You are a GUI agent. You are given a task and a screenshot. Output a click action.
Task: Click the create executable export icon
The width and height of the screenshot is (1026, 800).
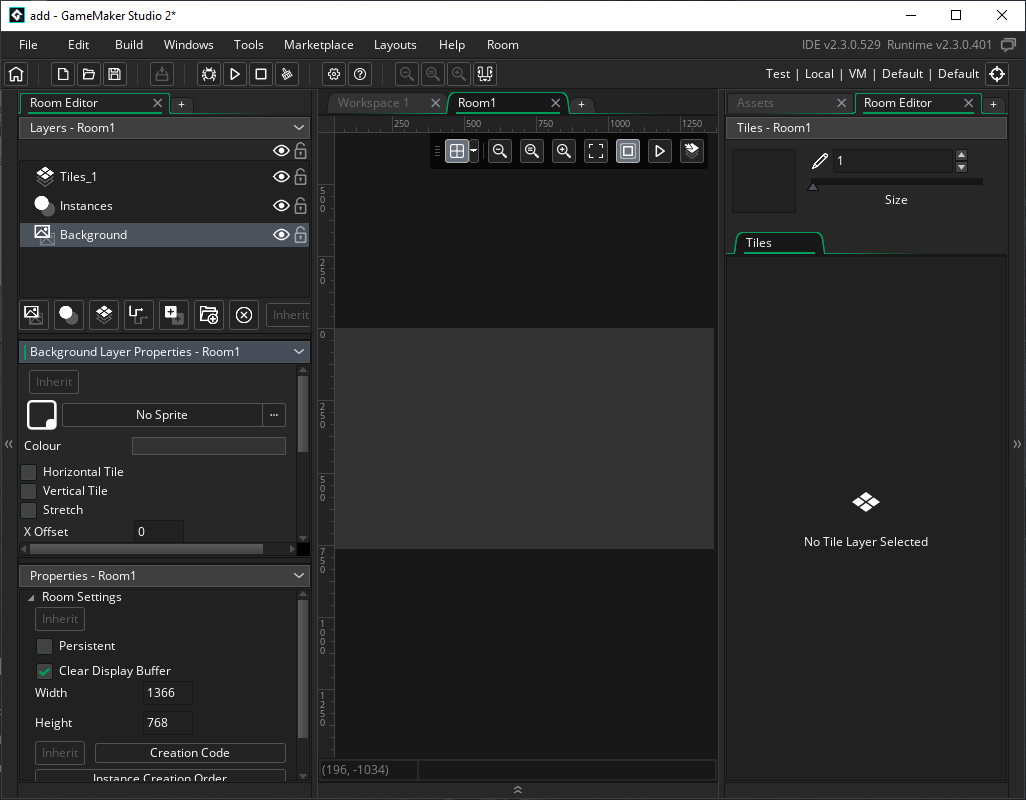click(161, 74)
